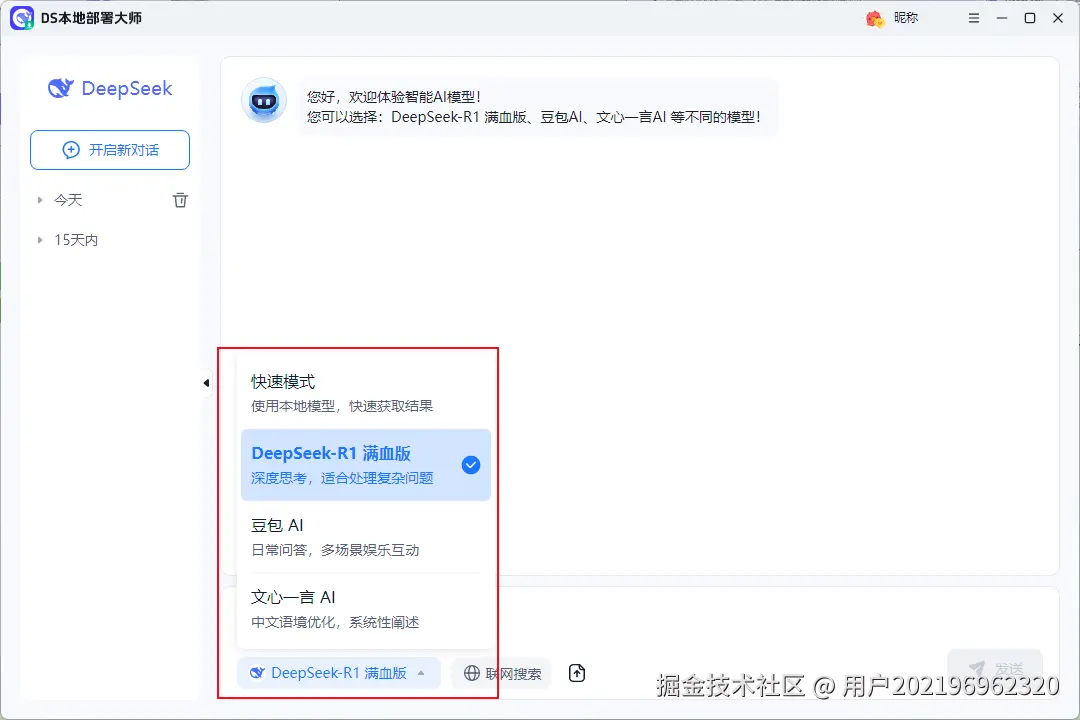Open the DeepSeek-R1 满血版 model dropdown
Image resolution: width=1080 pixels, height=720 pixels.
[x=338, y=673]
